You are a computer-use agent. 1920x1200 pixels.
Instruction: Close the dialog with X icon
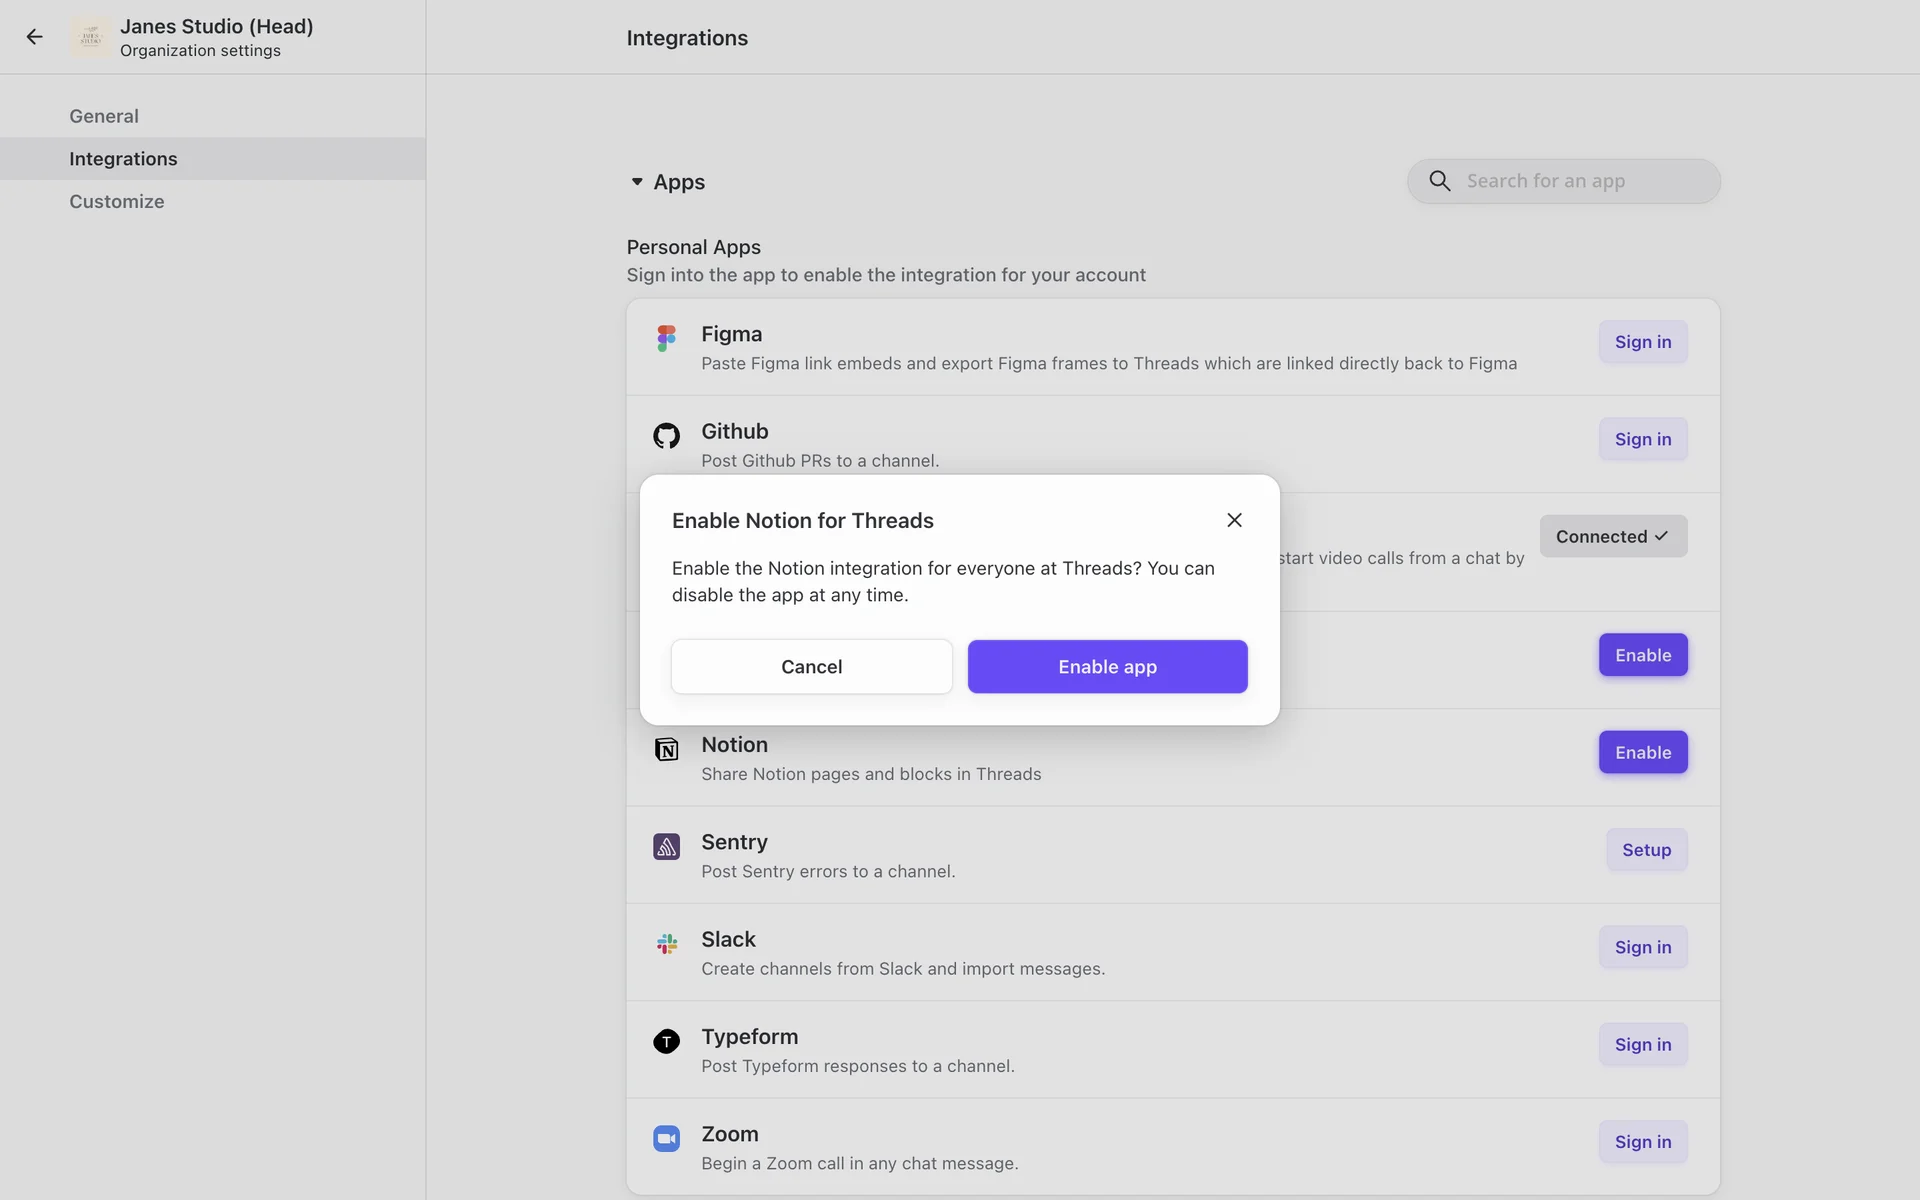[1234, 520]
